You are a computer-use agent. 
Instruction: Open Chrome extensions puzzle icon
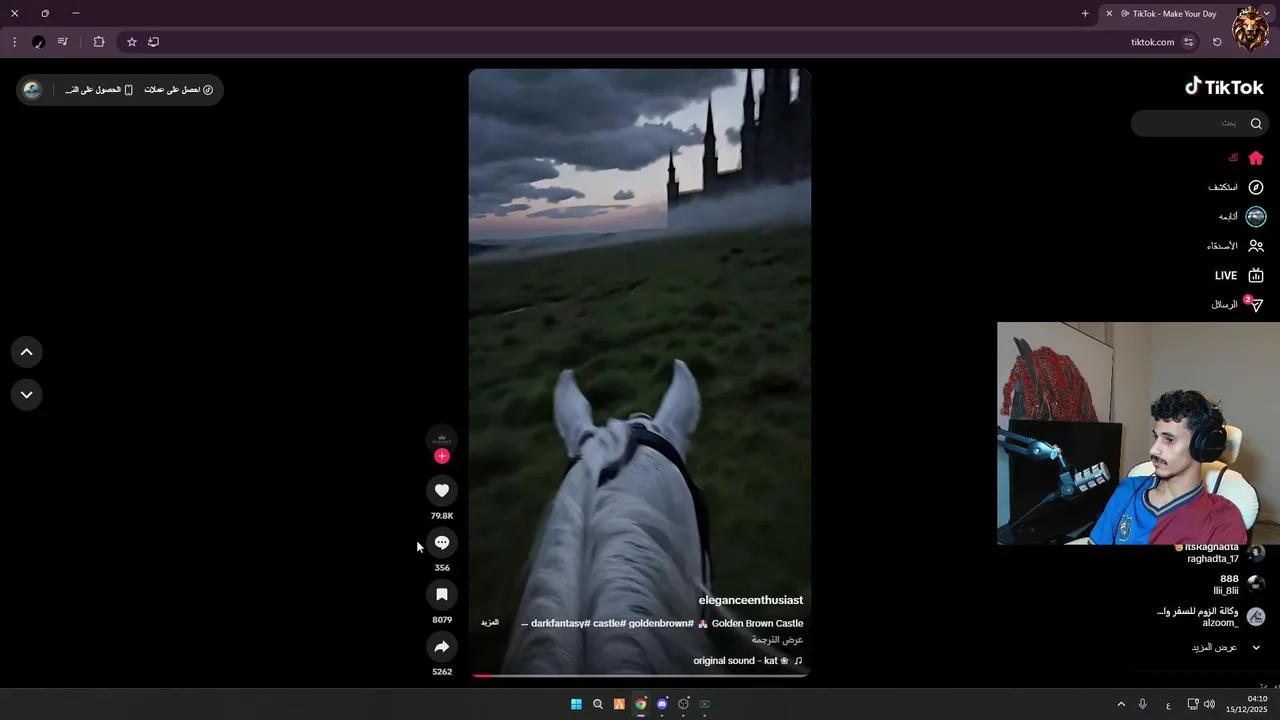click(x=98, y=42)
